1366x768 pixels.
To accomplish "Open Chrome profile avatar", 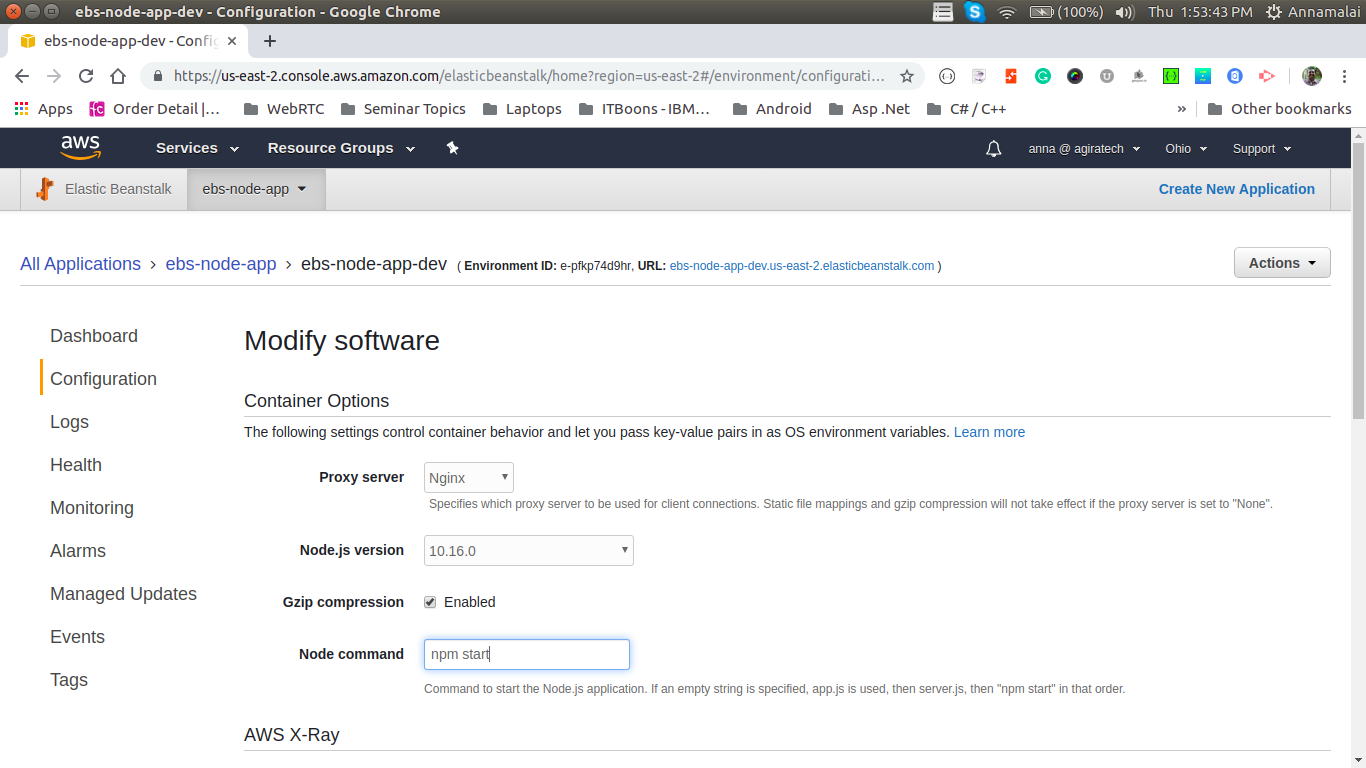I will 1312,76.
